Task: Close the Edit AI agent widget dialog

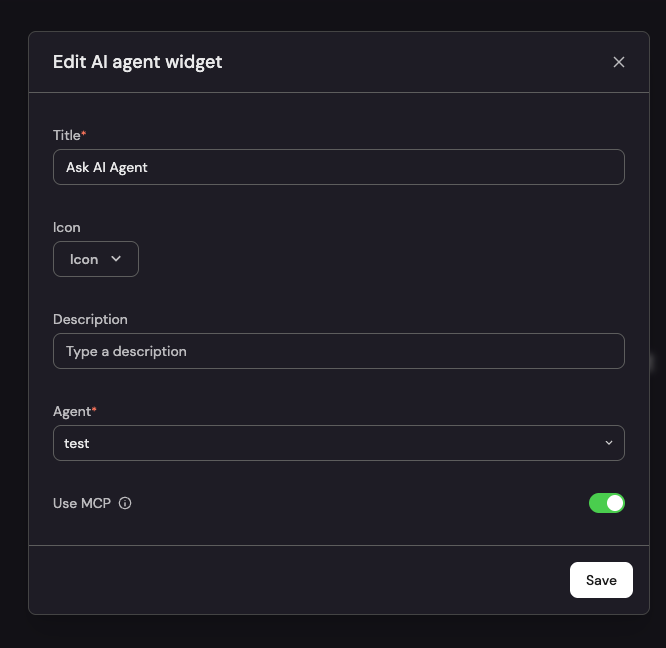Action: point(619,62)
